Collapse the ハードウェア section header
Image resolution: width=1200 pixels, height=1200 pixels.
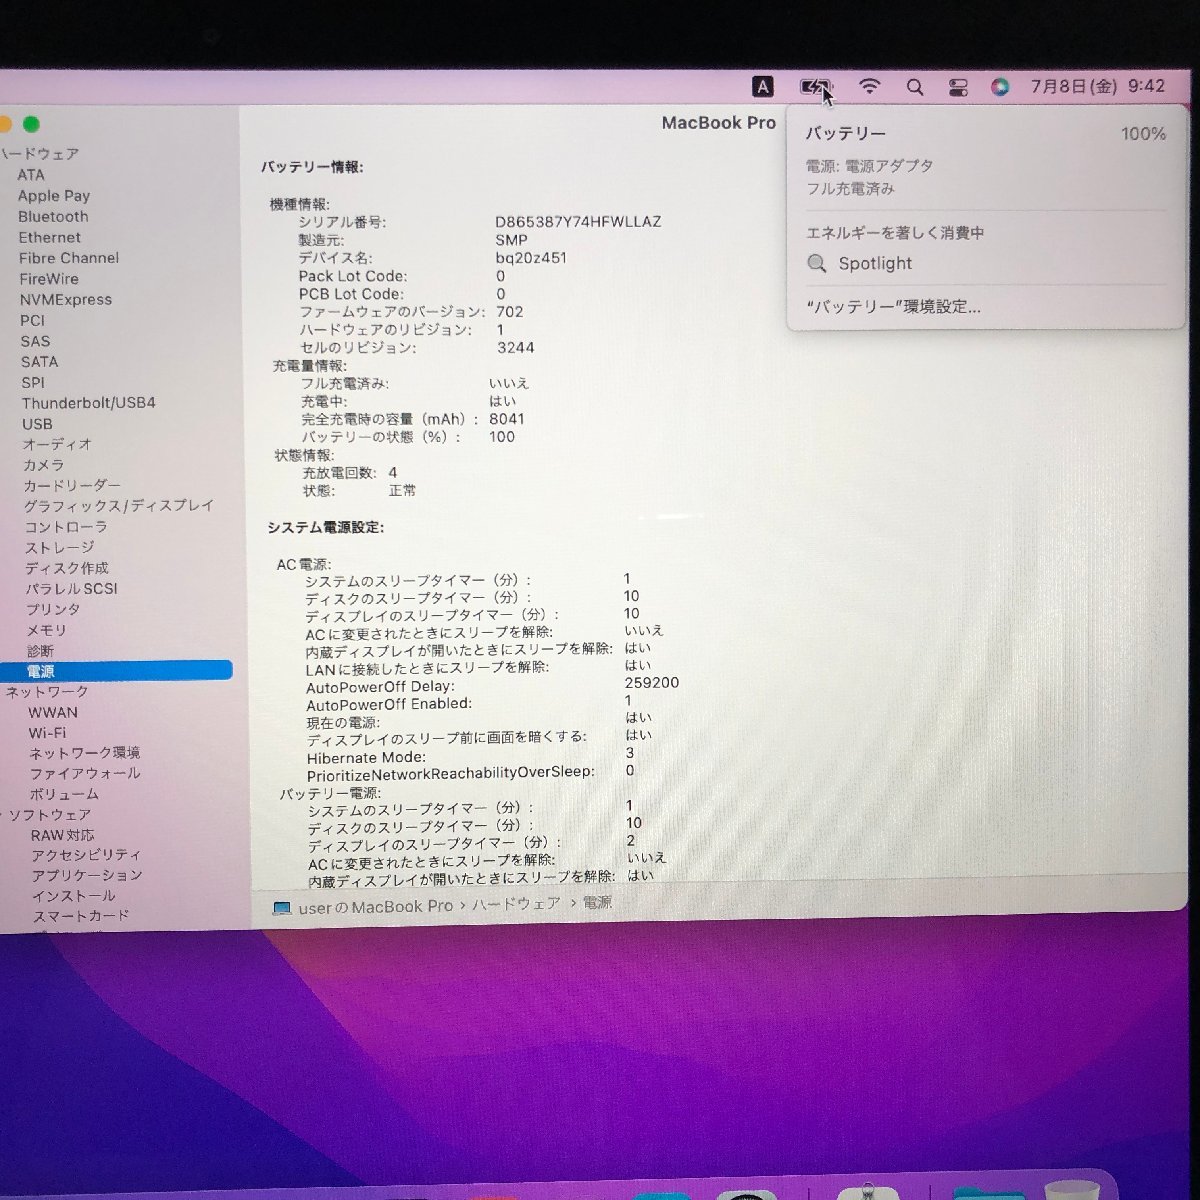click(x=39, y=154)
